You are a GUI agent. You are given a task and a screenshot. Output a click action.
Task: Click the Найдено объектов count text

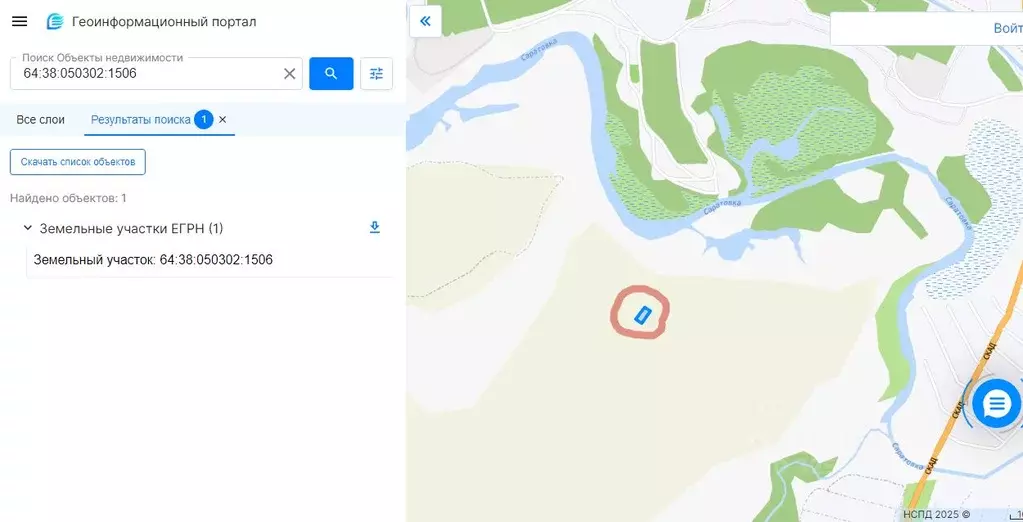tap(69, 198)
